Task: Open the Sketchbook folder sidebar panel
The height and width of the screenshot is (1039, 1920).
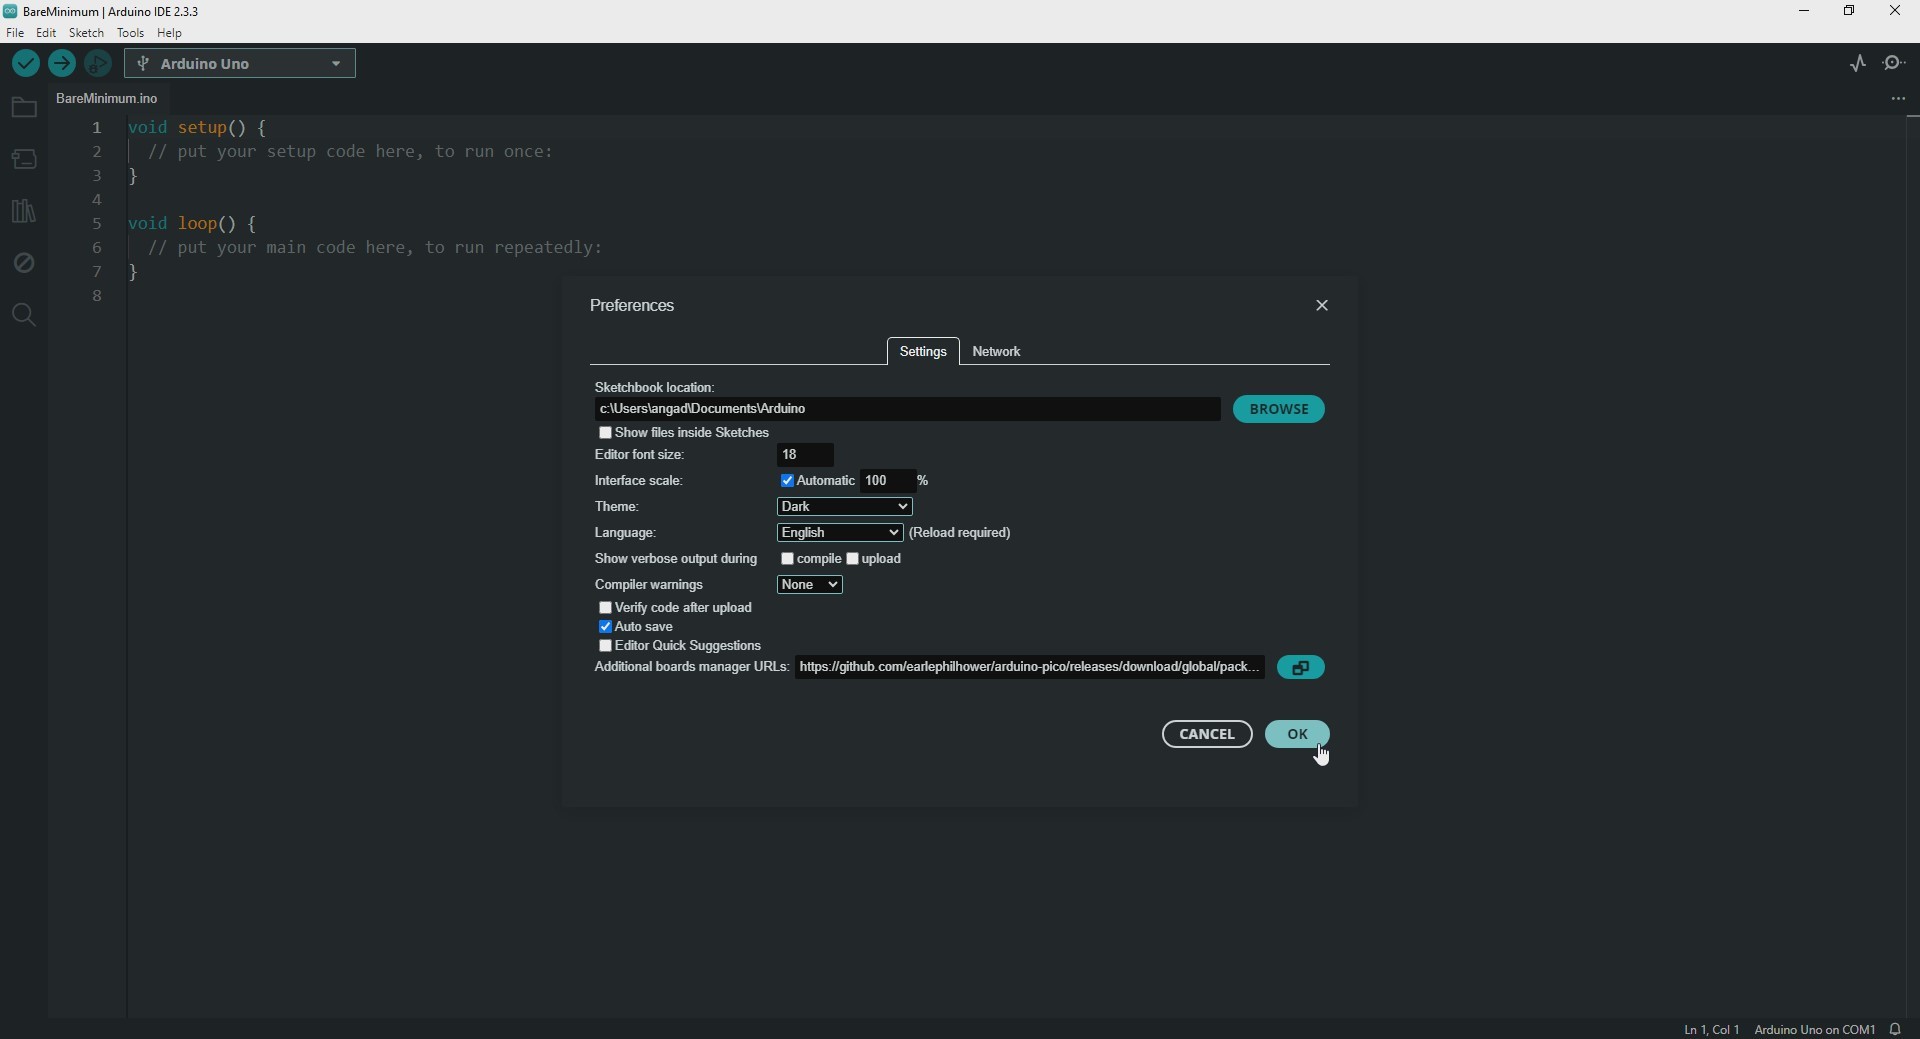Action: [x=24, y=108]
